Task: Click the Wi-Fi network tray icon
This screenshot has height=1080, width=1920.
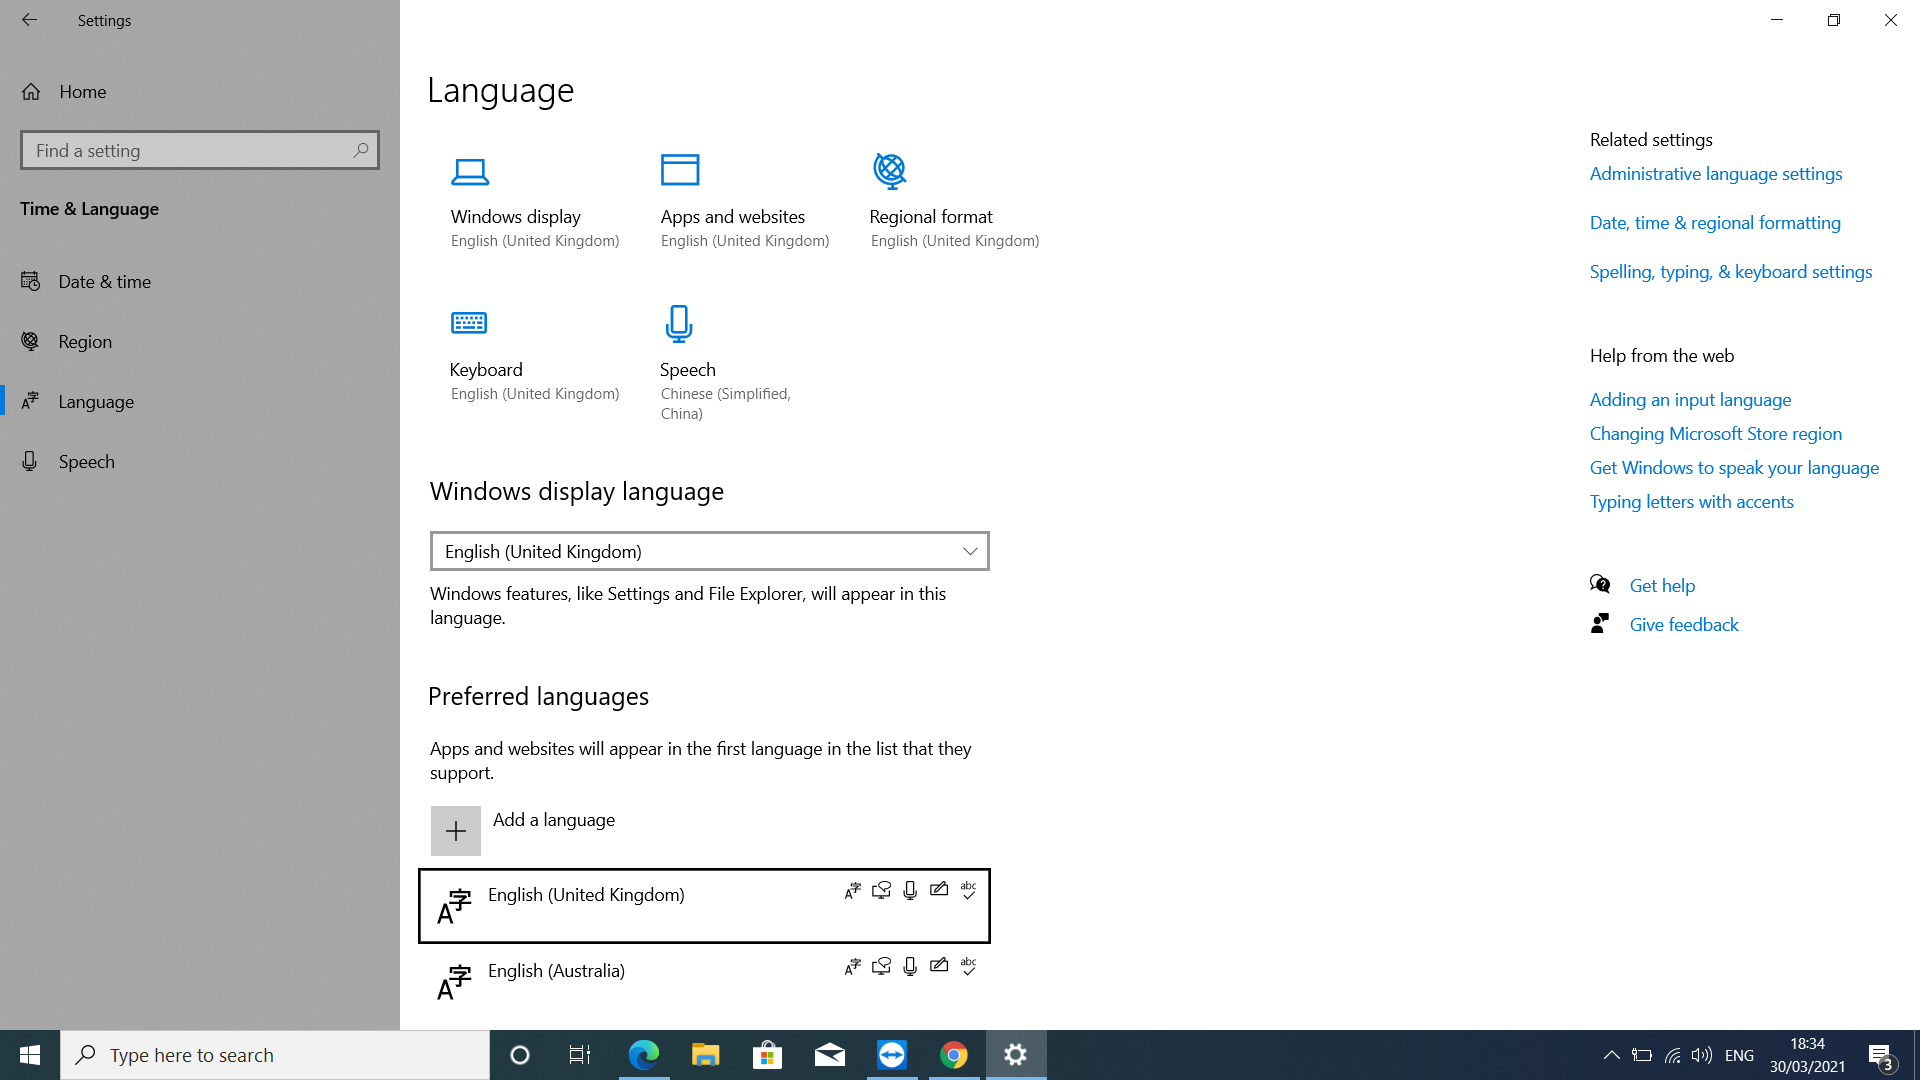Action: (1672, 1055)
